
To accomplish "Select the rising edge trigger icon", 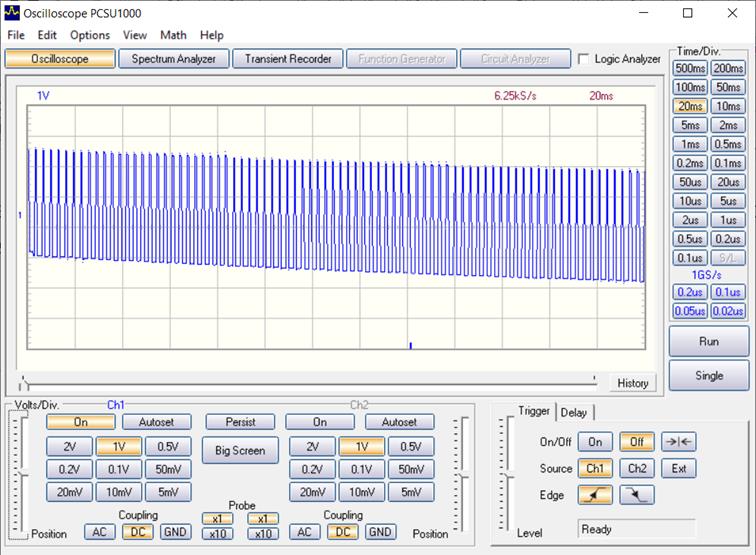I will point(594,494).
